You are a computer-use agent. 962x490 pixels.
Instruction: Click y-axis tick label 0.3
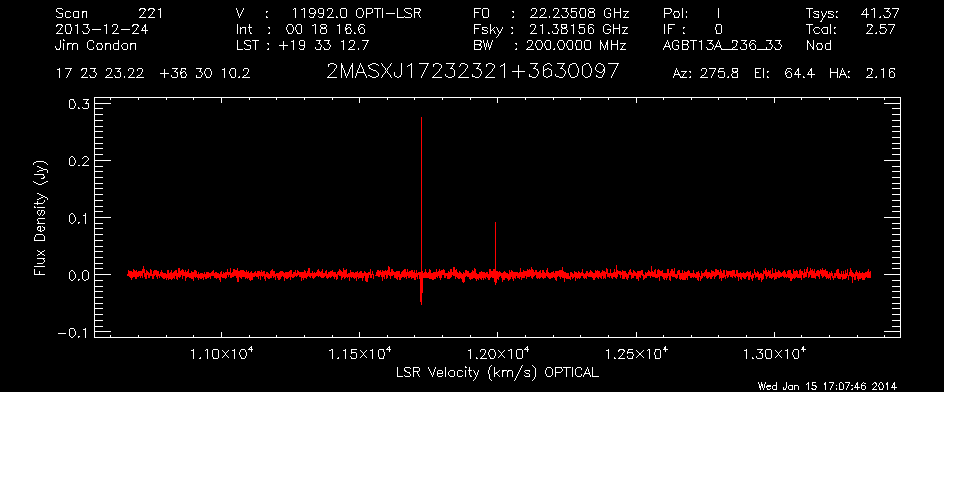tap(79, 104)
